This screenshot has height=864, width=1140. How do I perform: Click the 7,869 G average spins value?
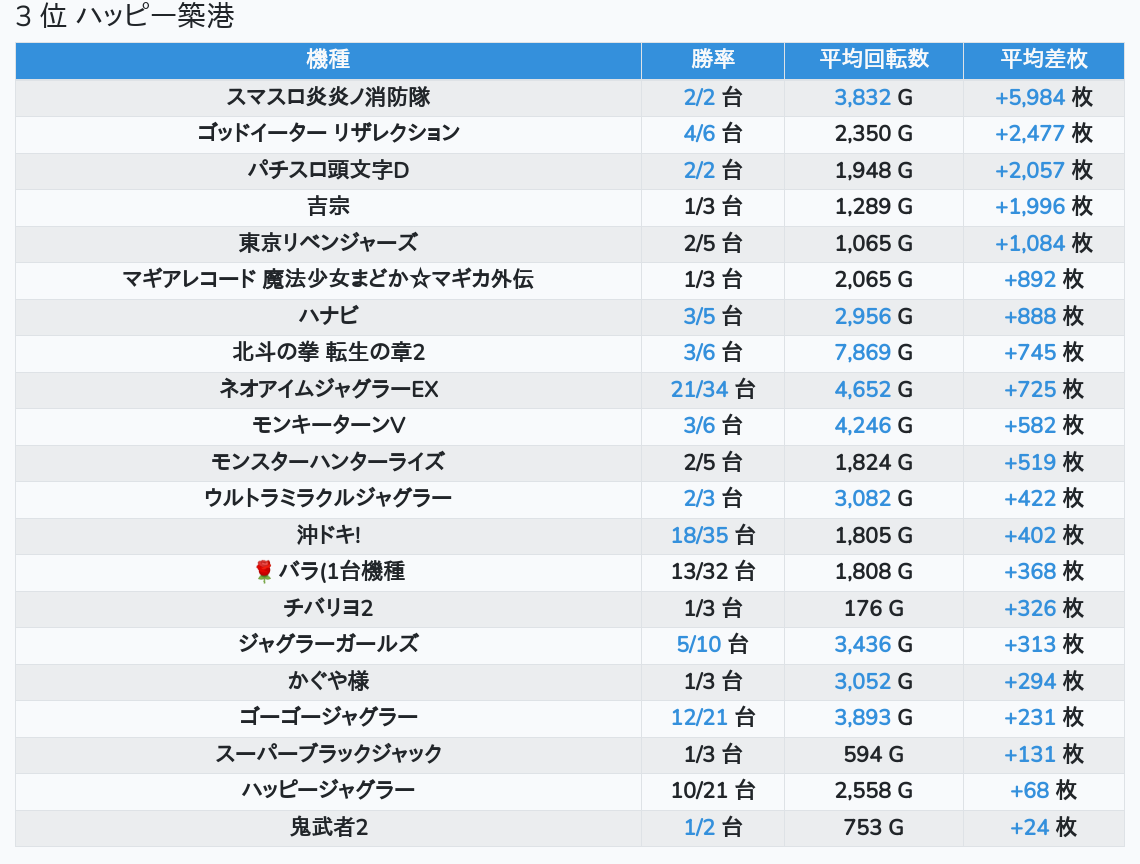[862, 352]
